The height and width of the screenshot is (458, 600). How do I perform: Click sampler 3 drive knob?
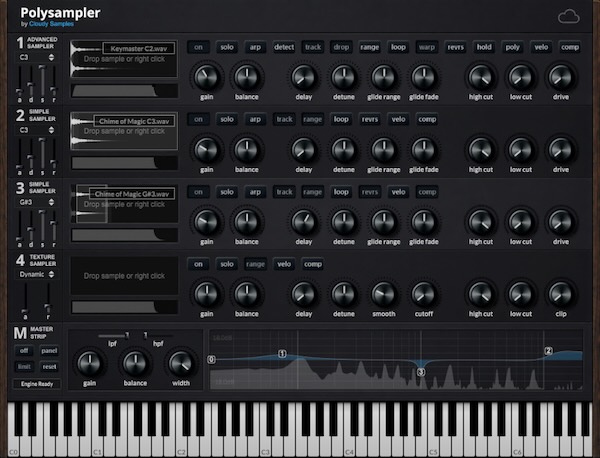561,222
